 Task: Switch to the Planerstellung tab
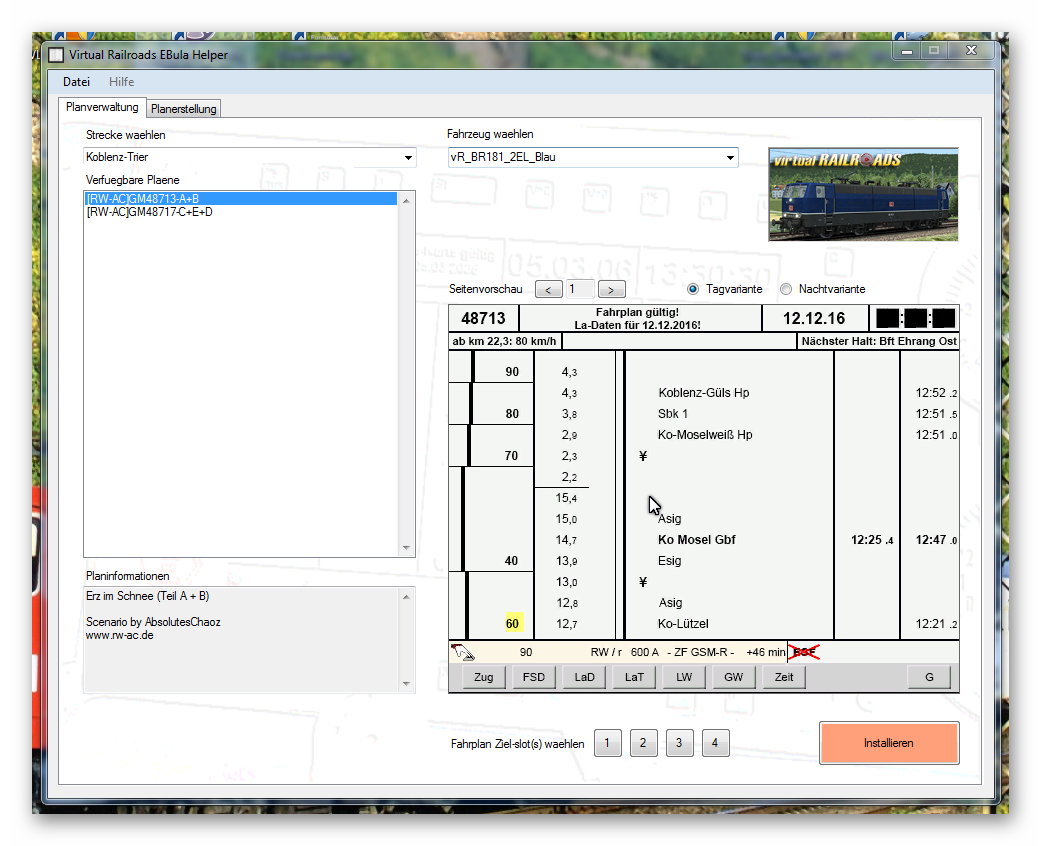pyautogui.click(x=183, y=108)
